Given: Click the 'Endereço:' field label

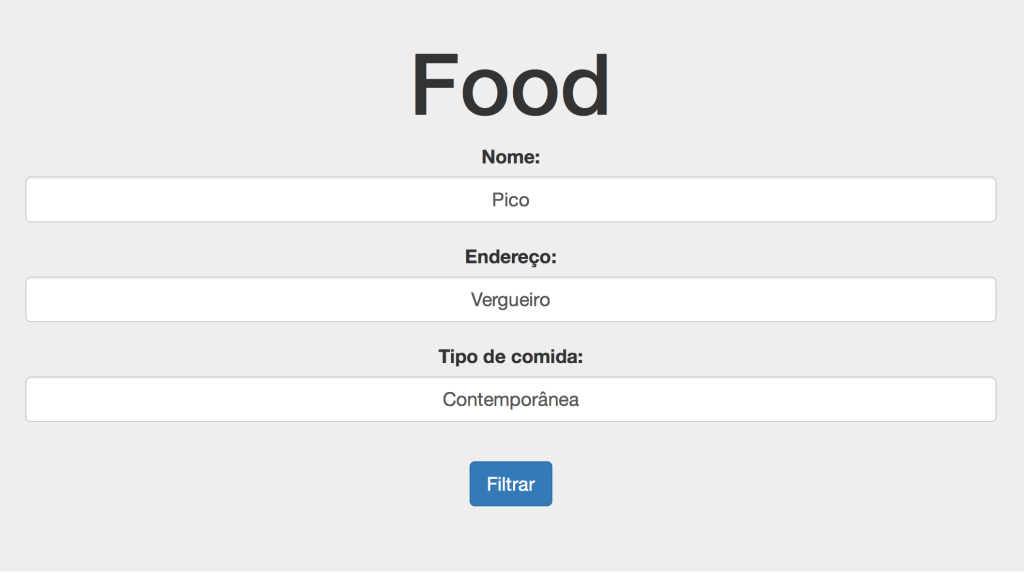Looking at the screenshot, I should click(510, 257).
